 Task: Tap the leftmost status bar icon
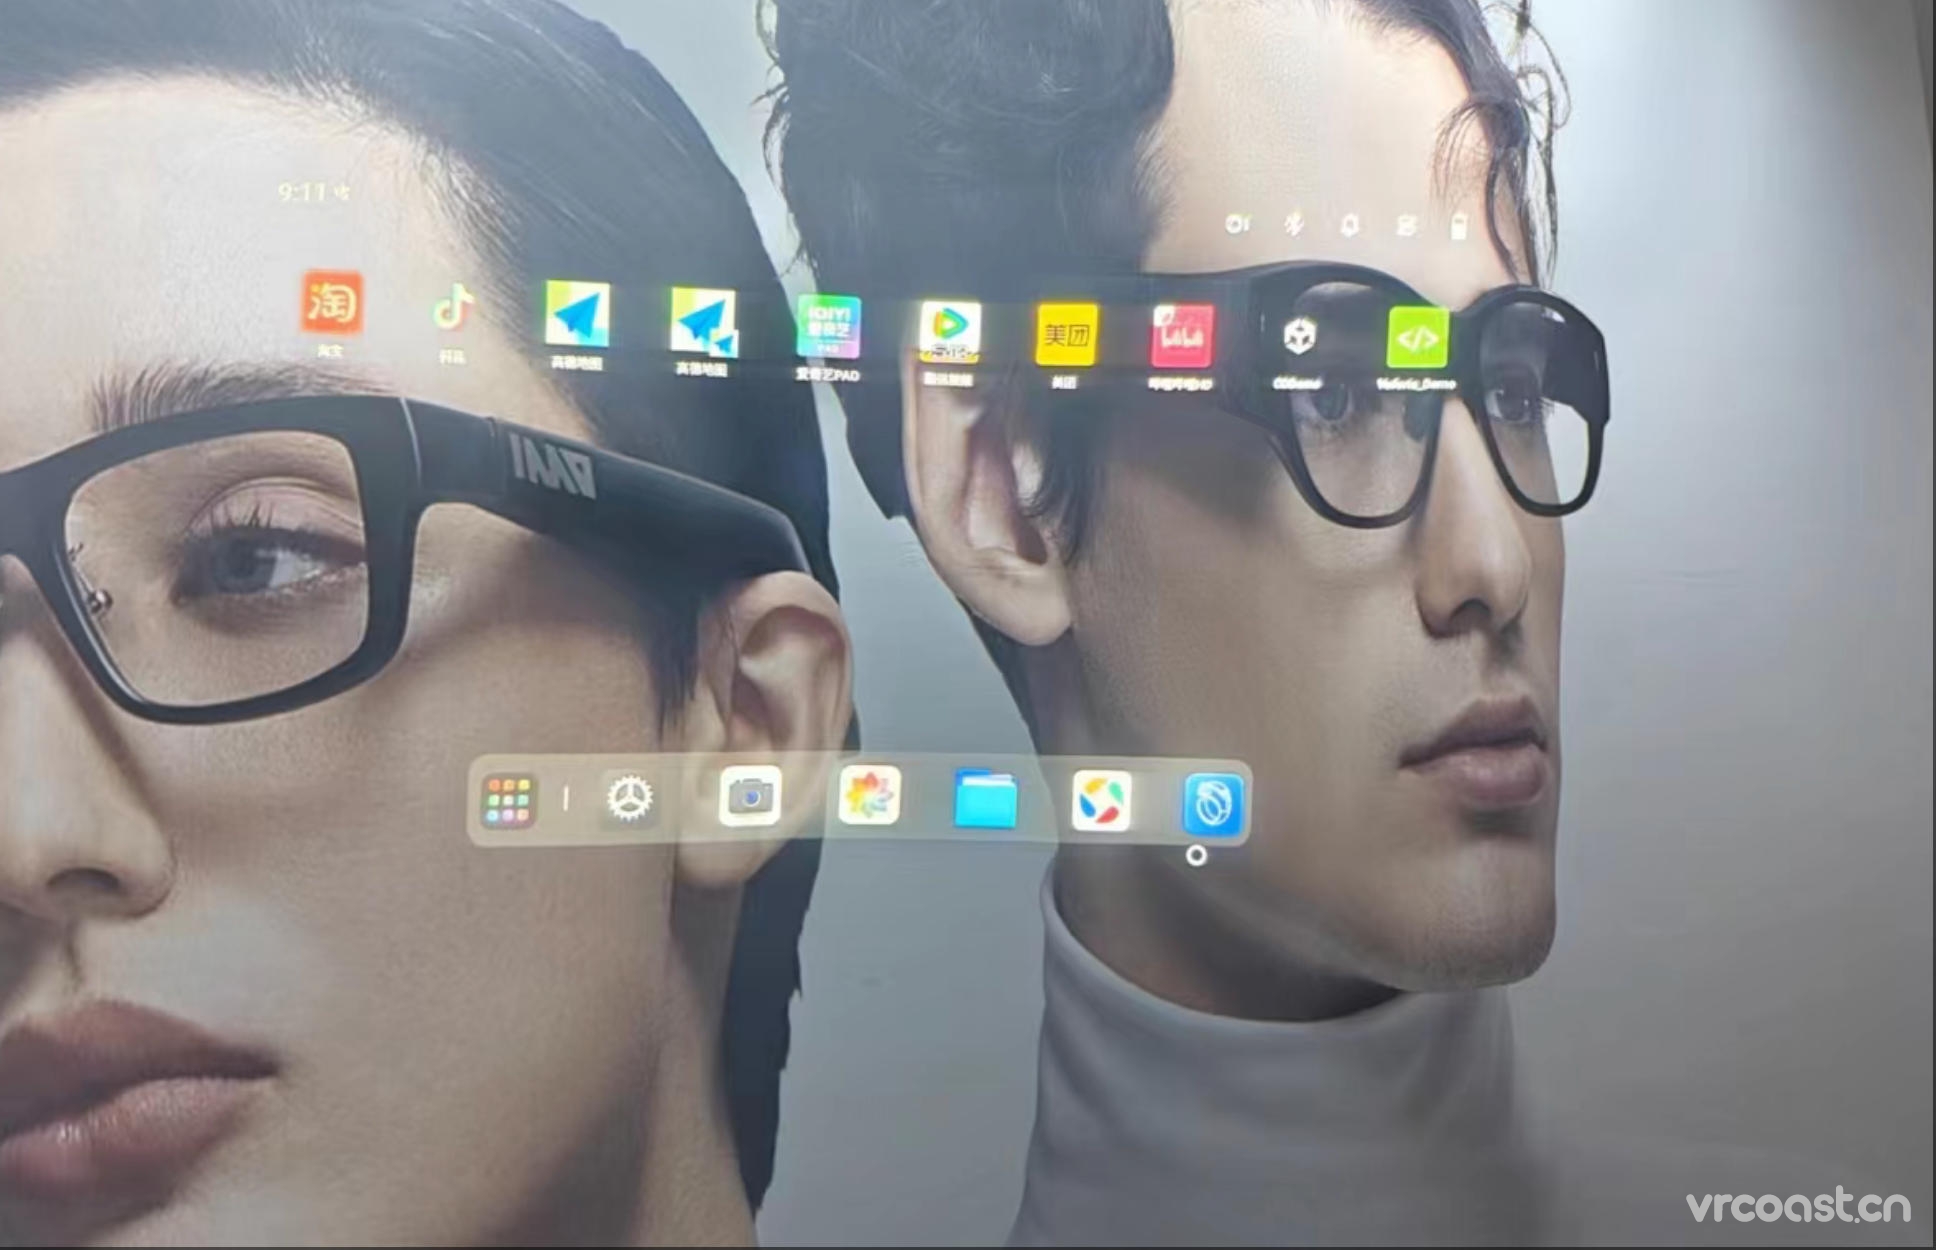tap(1238, 224)
